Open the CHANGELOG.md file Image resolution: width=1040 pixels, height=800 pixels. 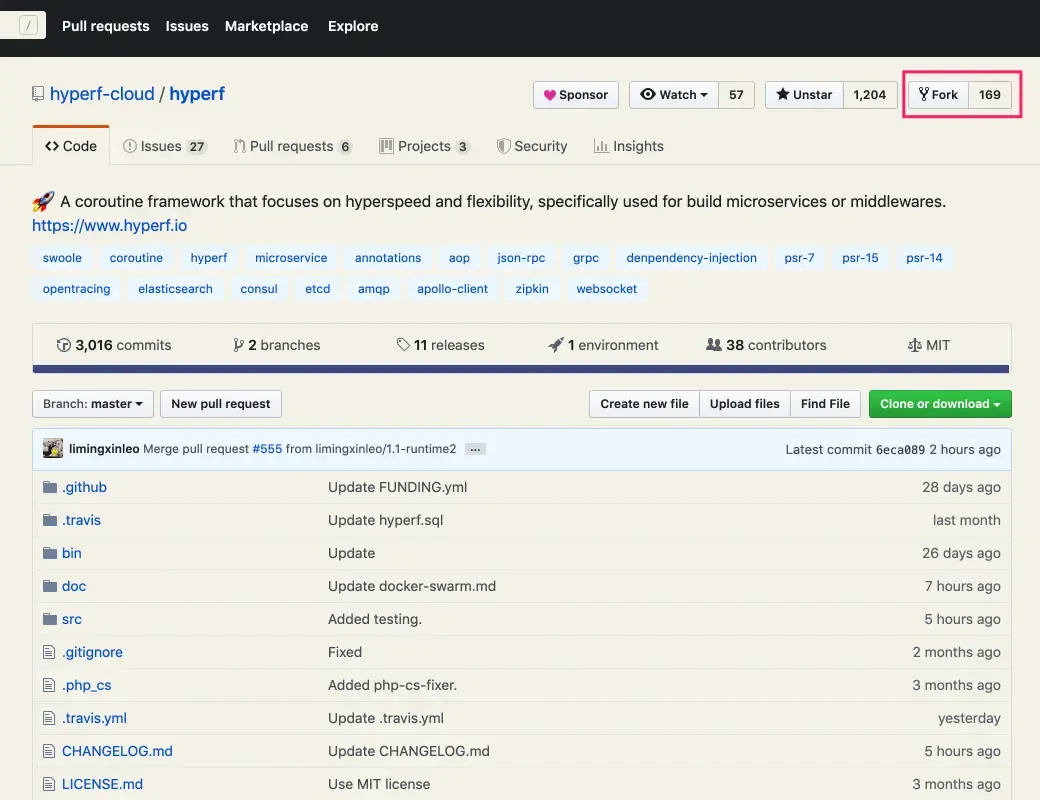click(x=117, y=751)
